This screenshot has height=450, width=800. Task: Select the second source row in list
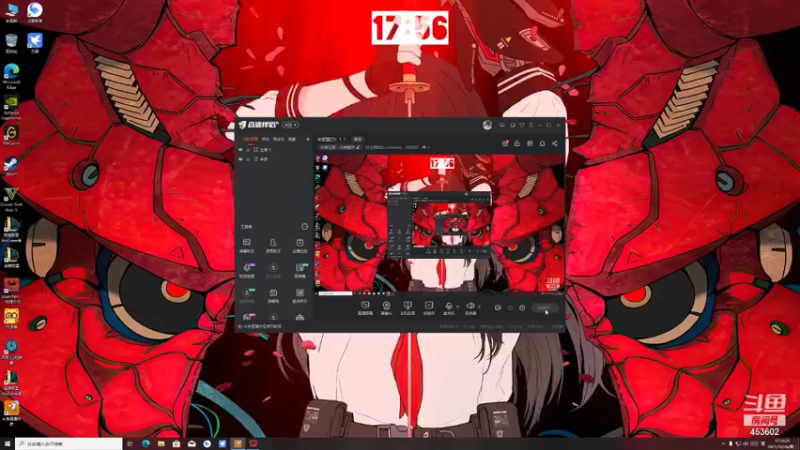pos(274,159)
